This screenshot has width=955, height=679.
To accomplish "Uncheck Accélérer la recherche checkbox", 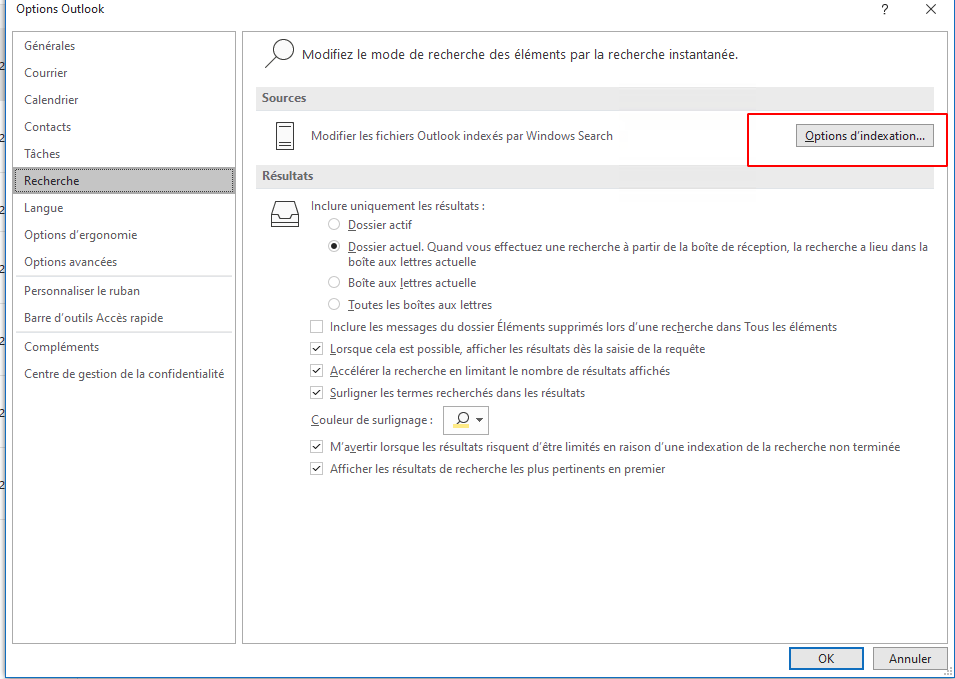I will point(317,371).
